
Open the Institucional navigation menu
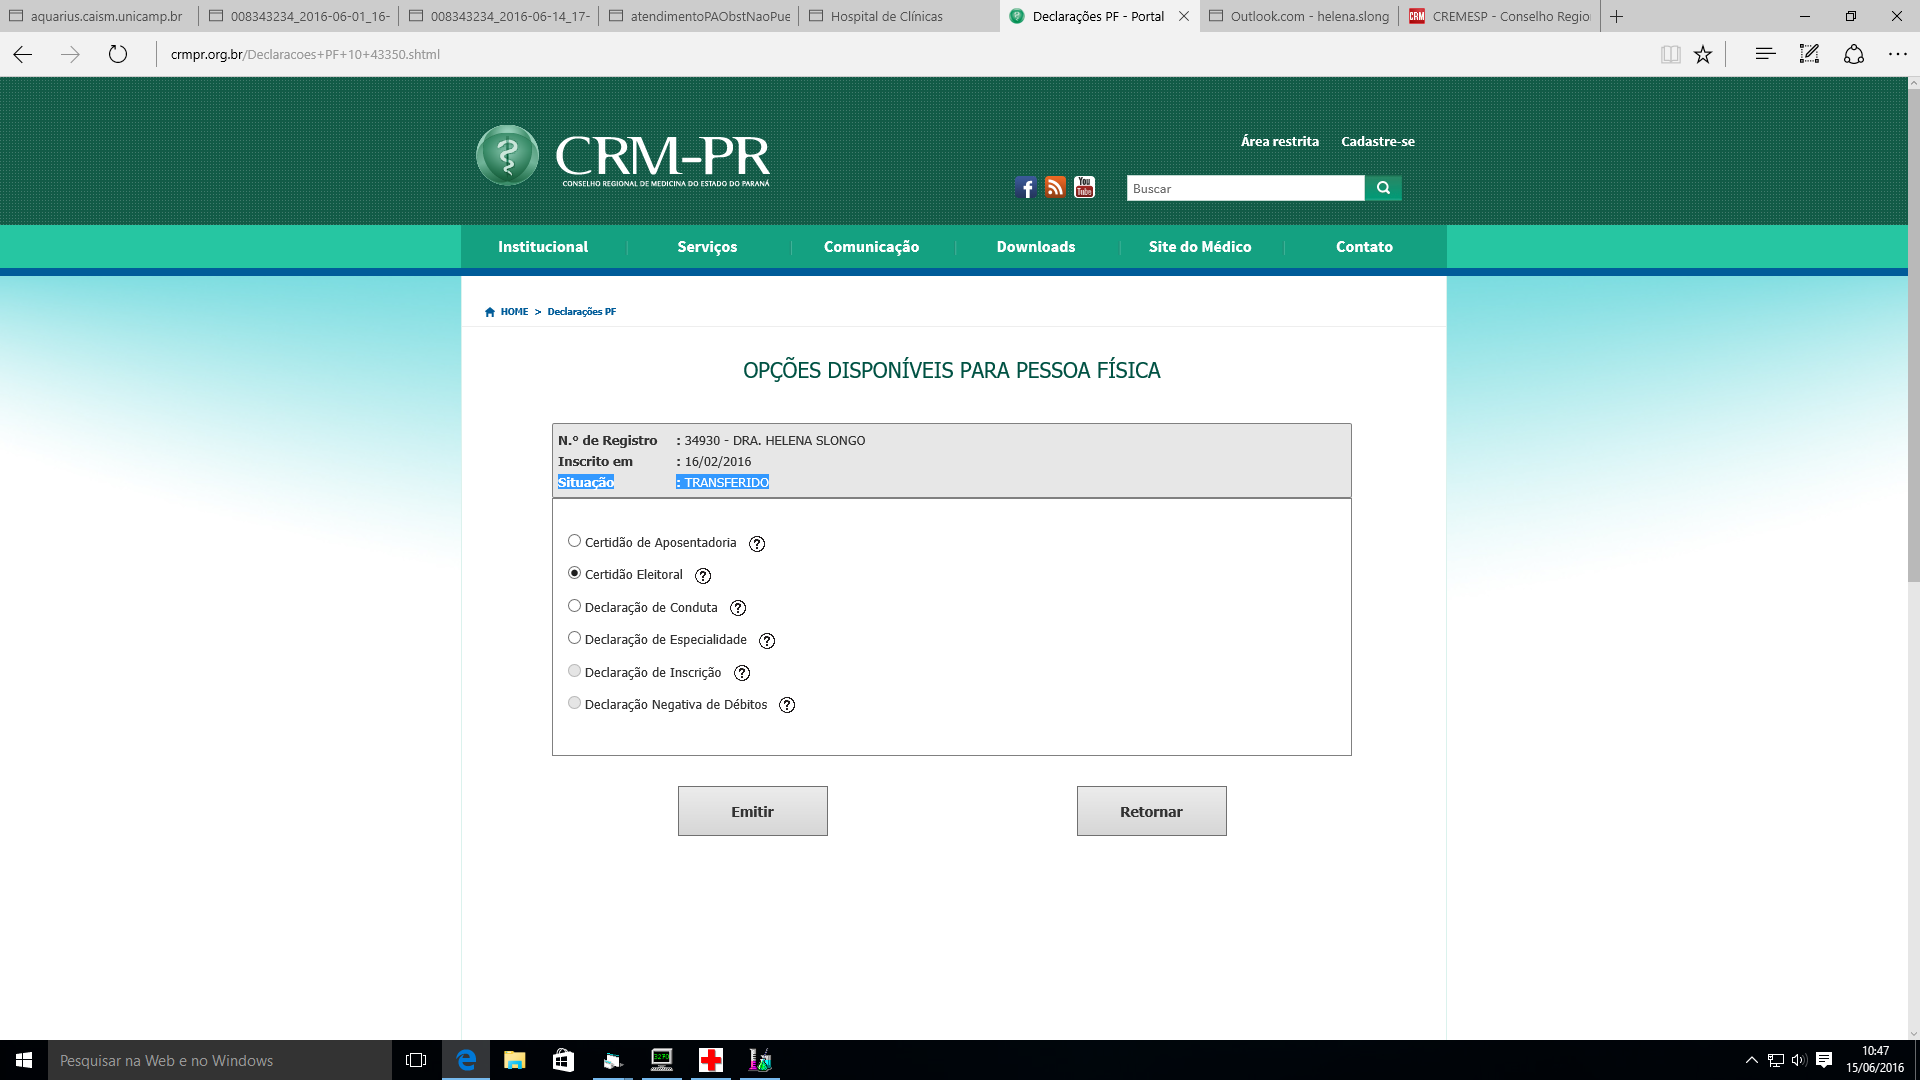[x=543, y=247]
